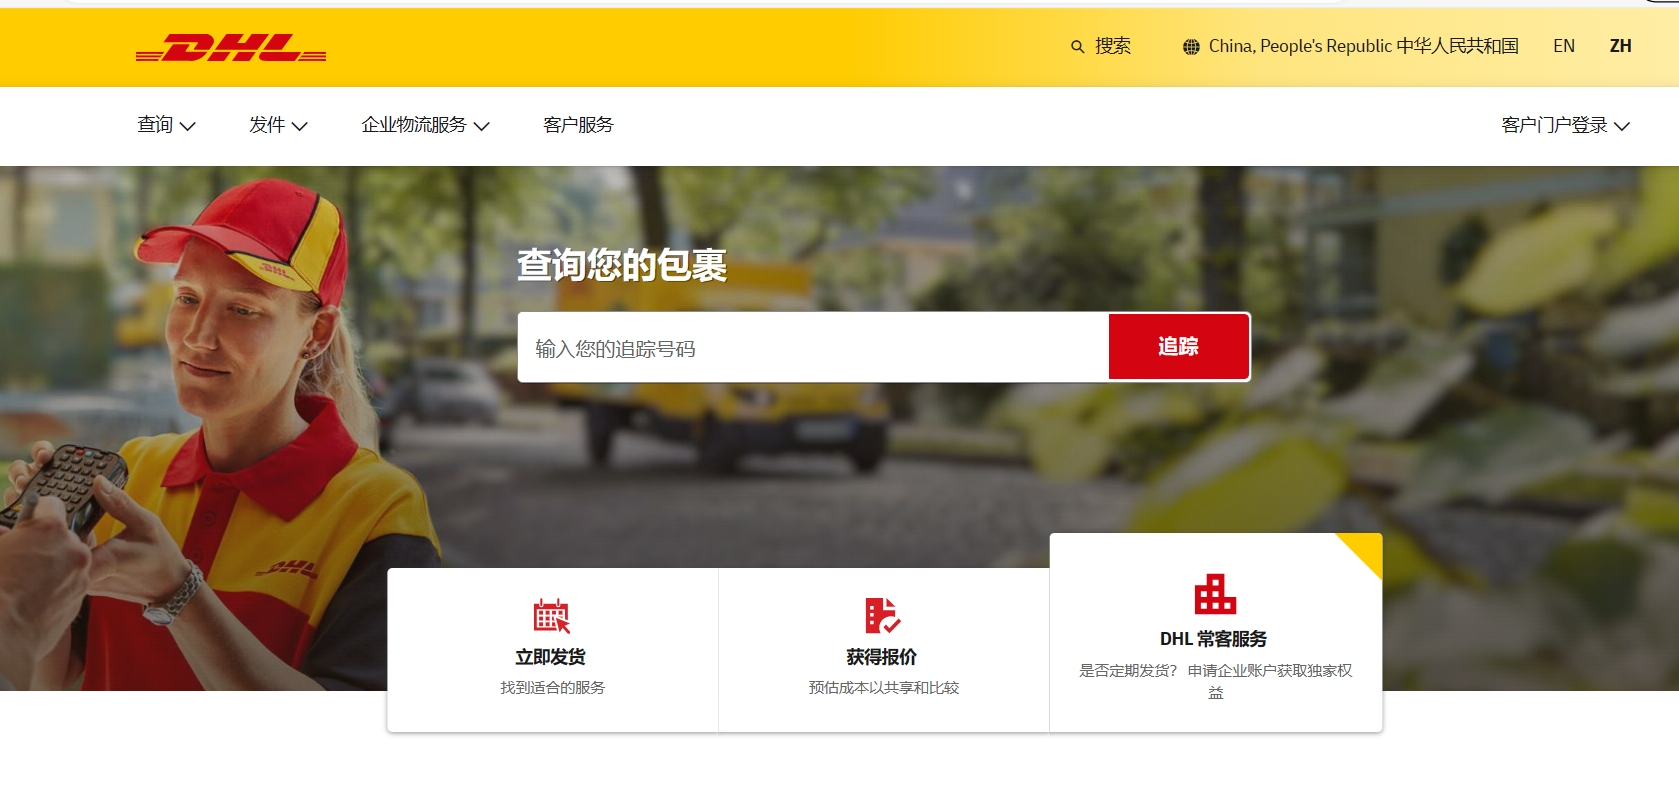Open the 企业物流服务 dropdown

425,125
